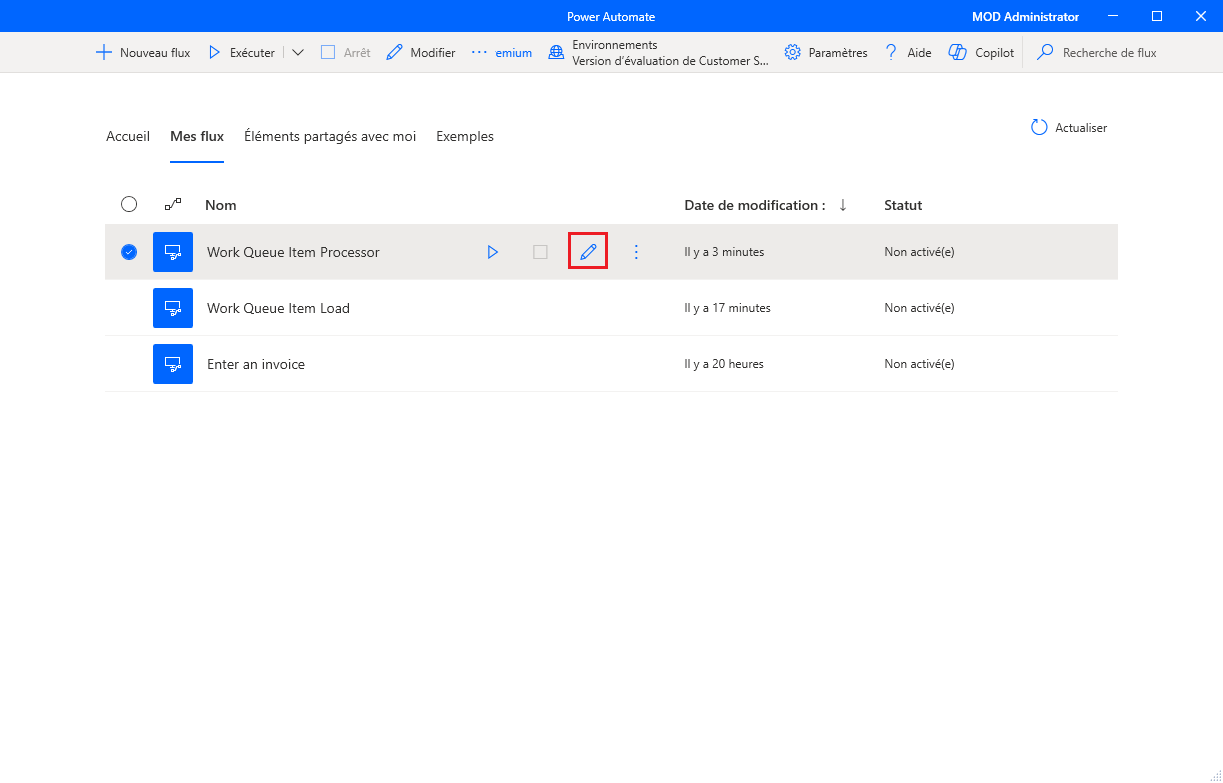Image resolution: width=1223 pixels, height=783 pixels.
Task: Uncheck Work Queue Item Processor selection
Action: pyautogui.click(x=129, y=252)
